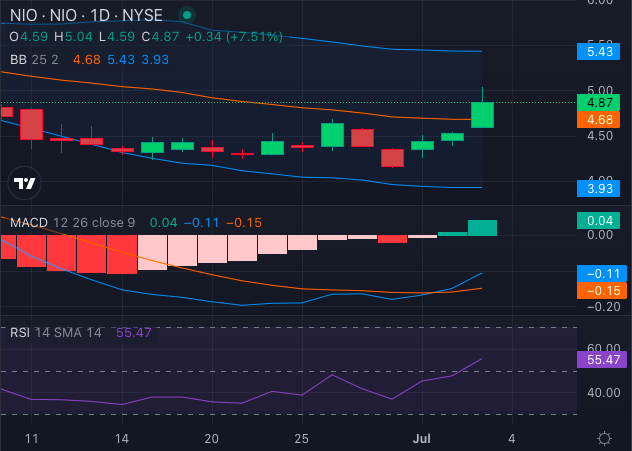The width and height of the screenshot is (632, 451).
Task: Click the BB legend basis value 4.68
Action: click(x=87, y=60)
